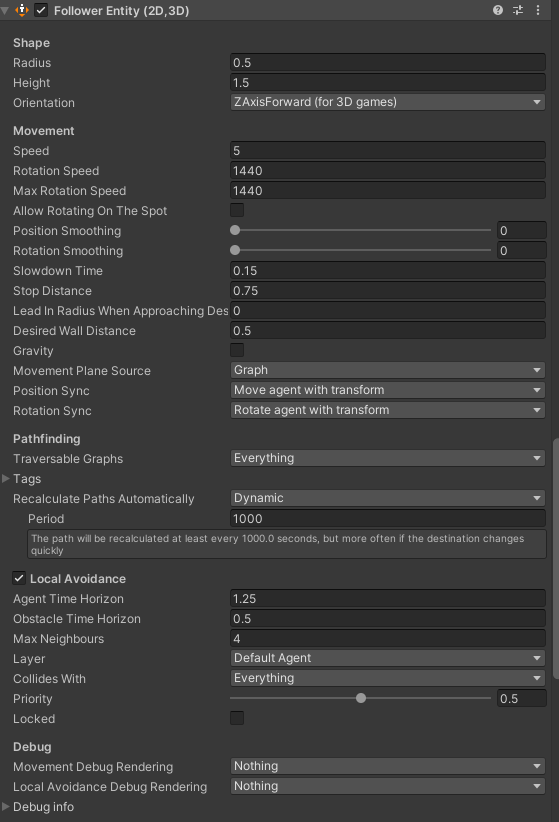Click the Period value field
The height and width of the screenshot is (822, 559).
[388, 518]
